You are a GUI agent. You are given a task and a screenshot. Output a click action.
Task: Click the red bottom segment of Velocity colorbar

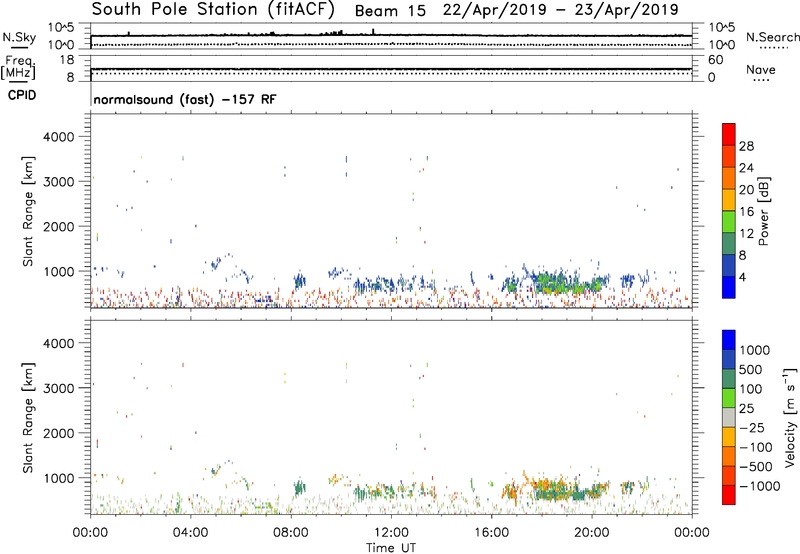(729, 495)
